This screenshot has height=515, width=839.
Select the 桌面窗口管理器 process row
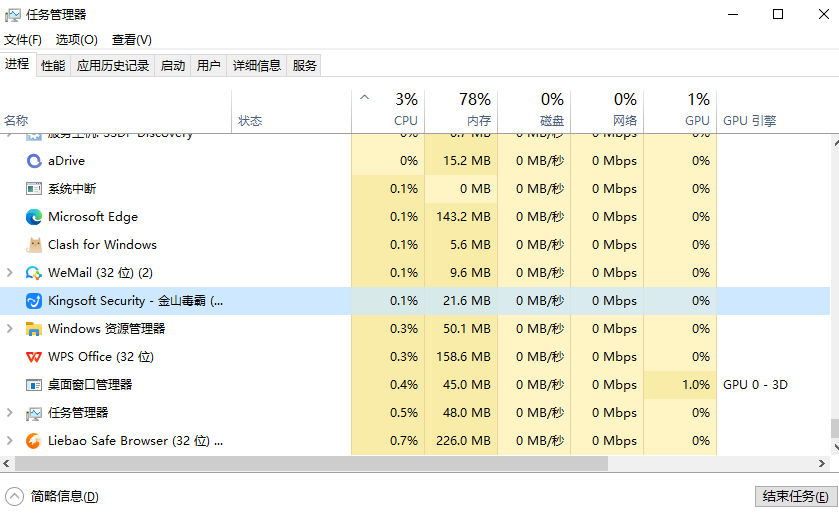coord(90,384)
